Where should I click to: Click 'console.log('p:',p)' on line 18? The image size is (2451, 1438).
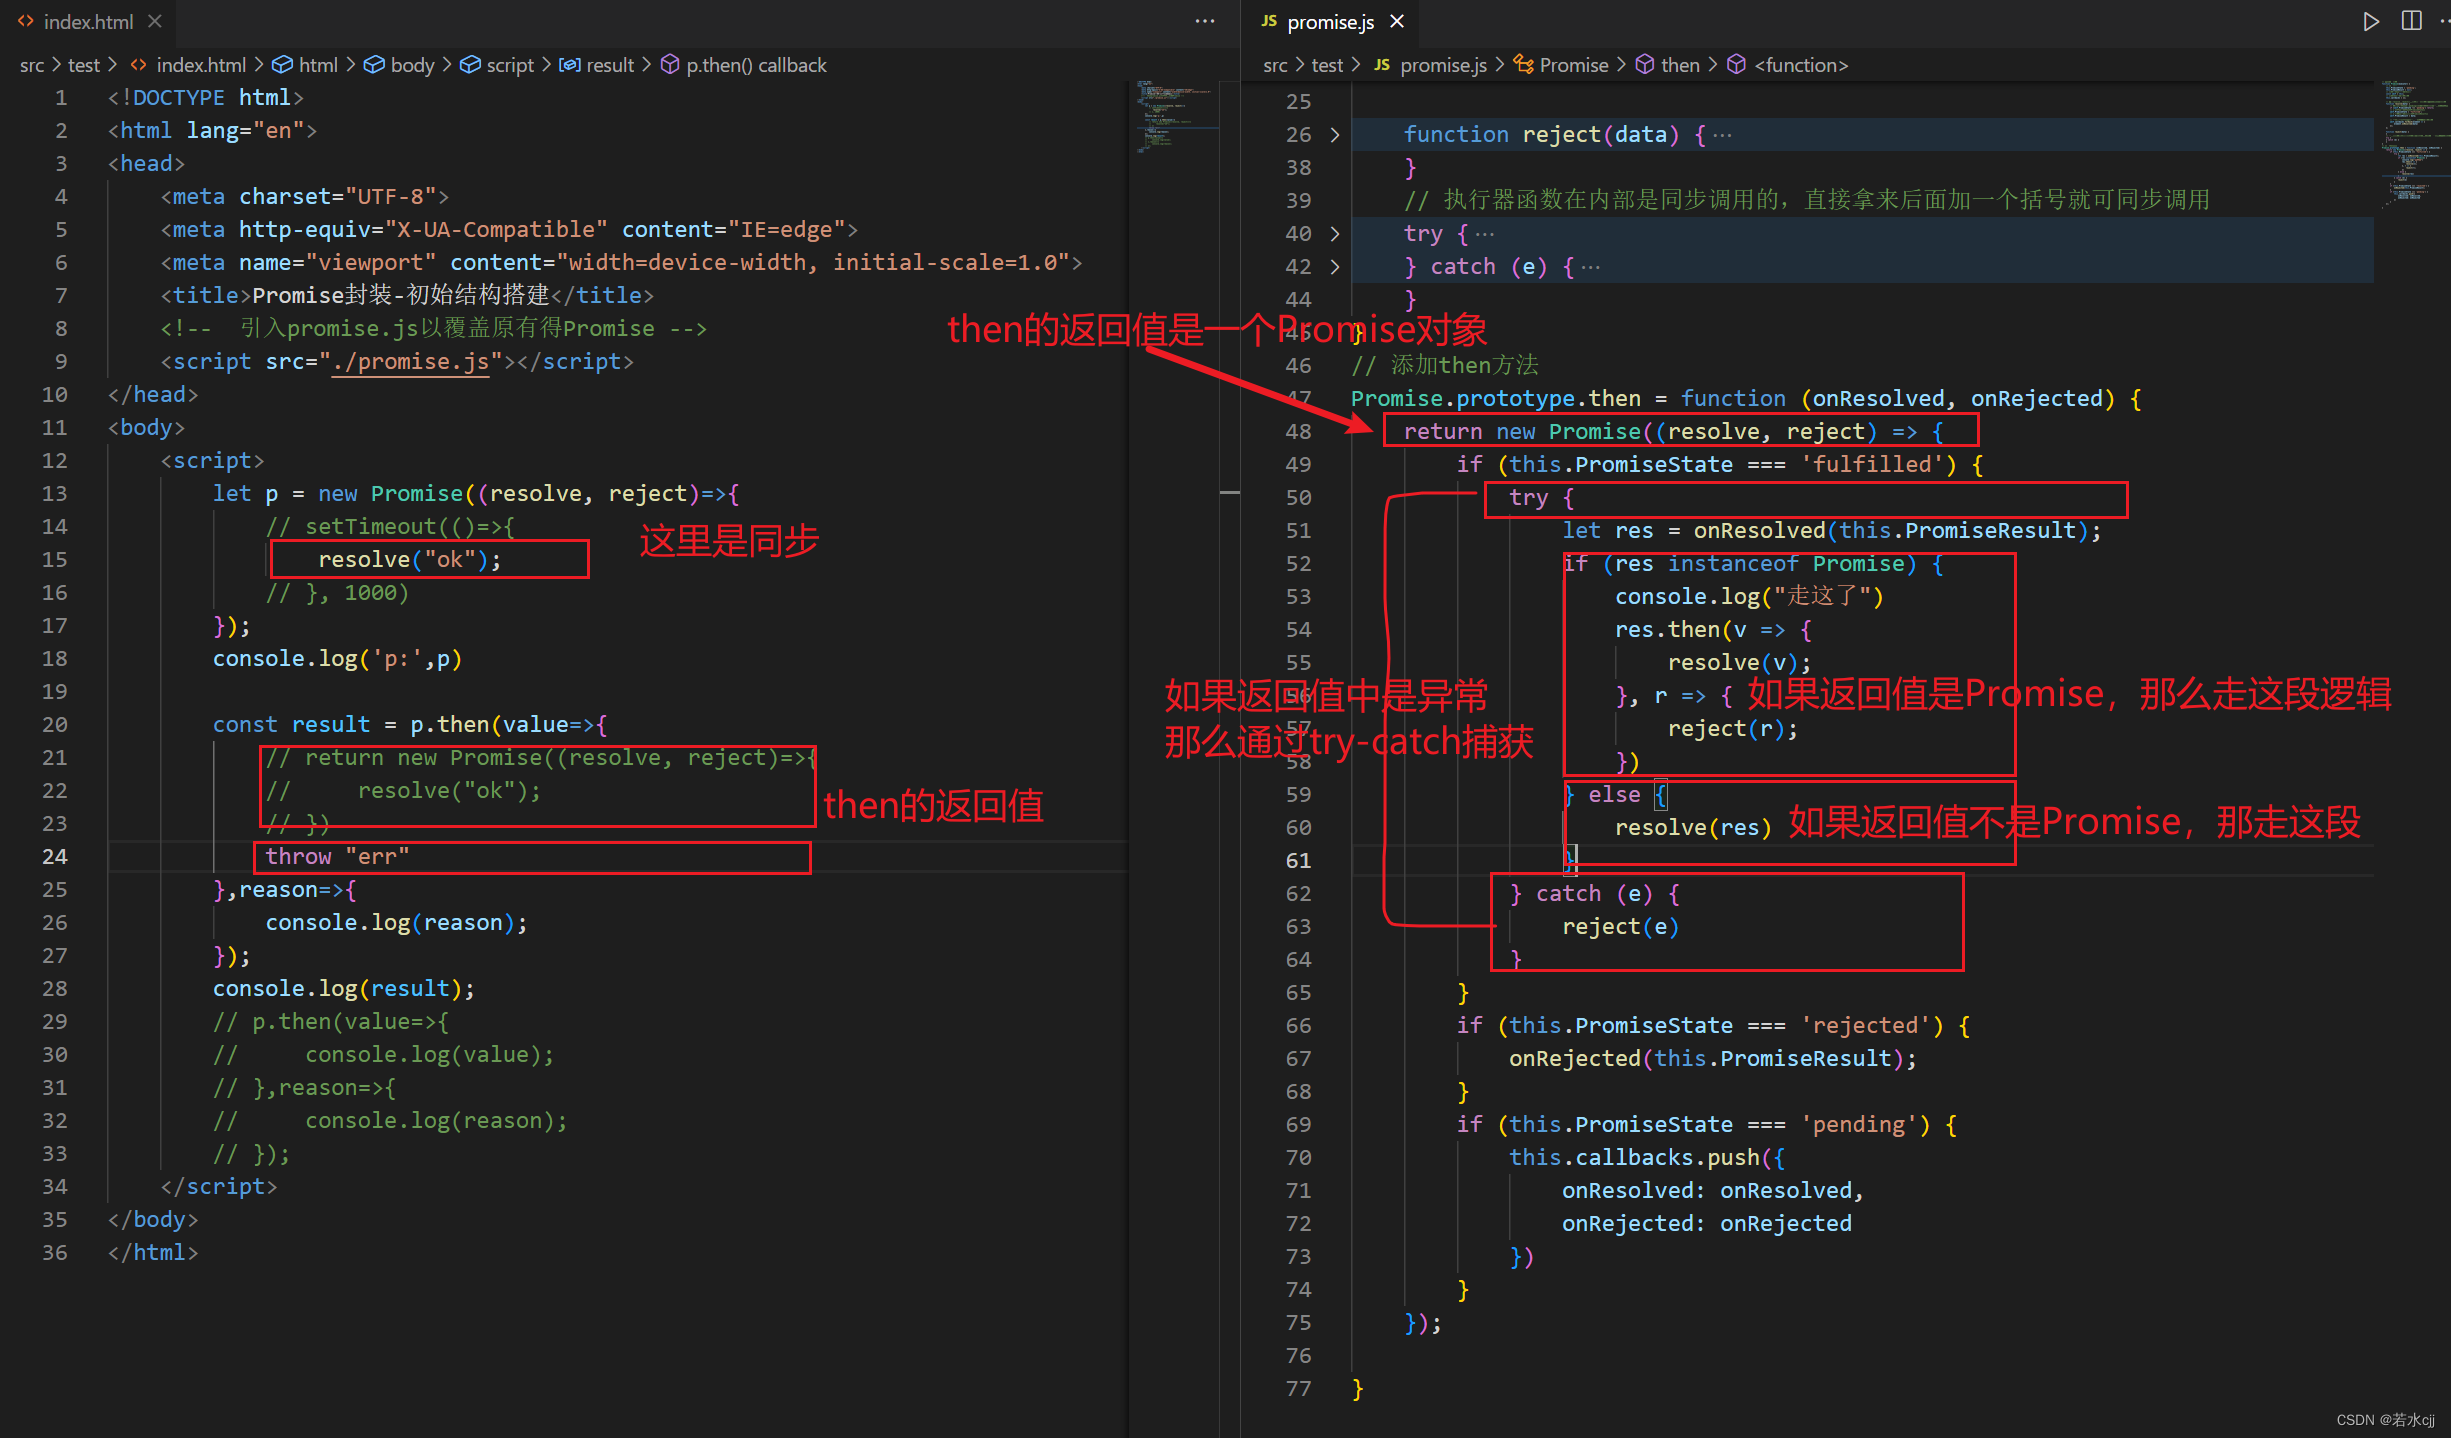(x=337, y=658)
